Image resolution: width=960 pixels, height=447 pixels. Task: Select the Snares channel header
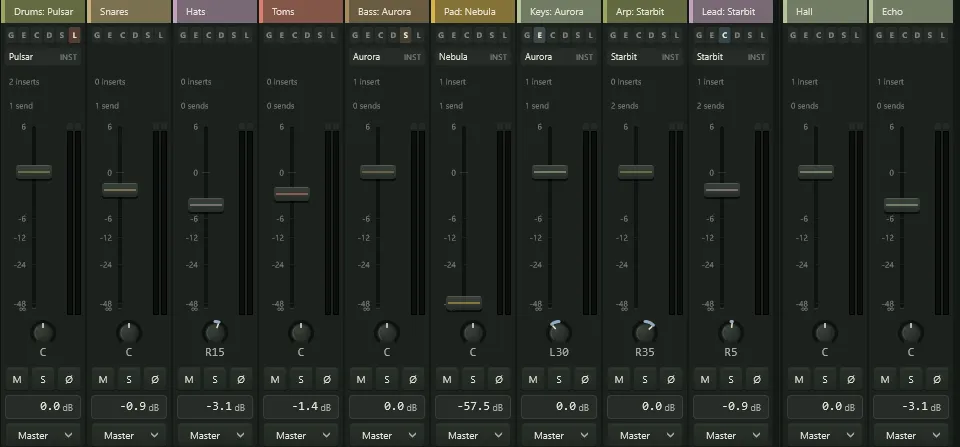pyautogui.click(x=129, y=12)
